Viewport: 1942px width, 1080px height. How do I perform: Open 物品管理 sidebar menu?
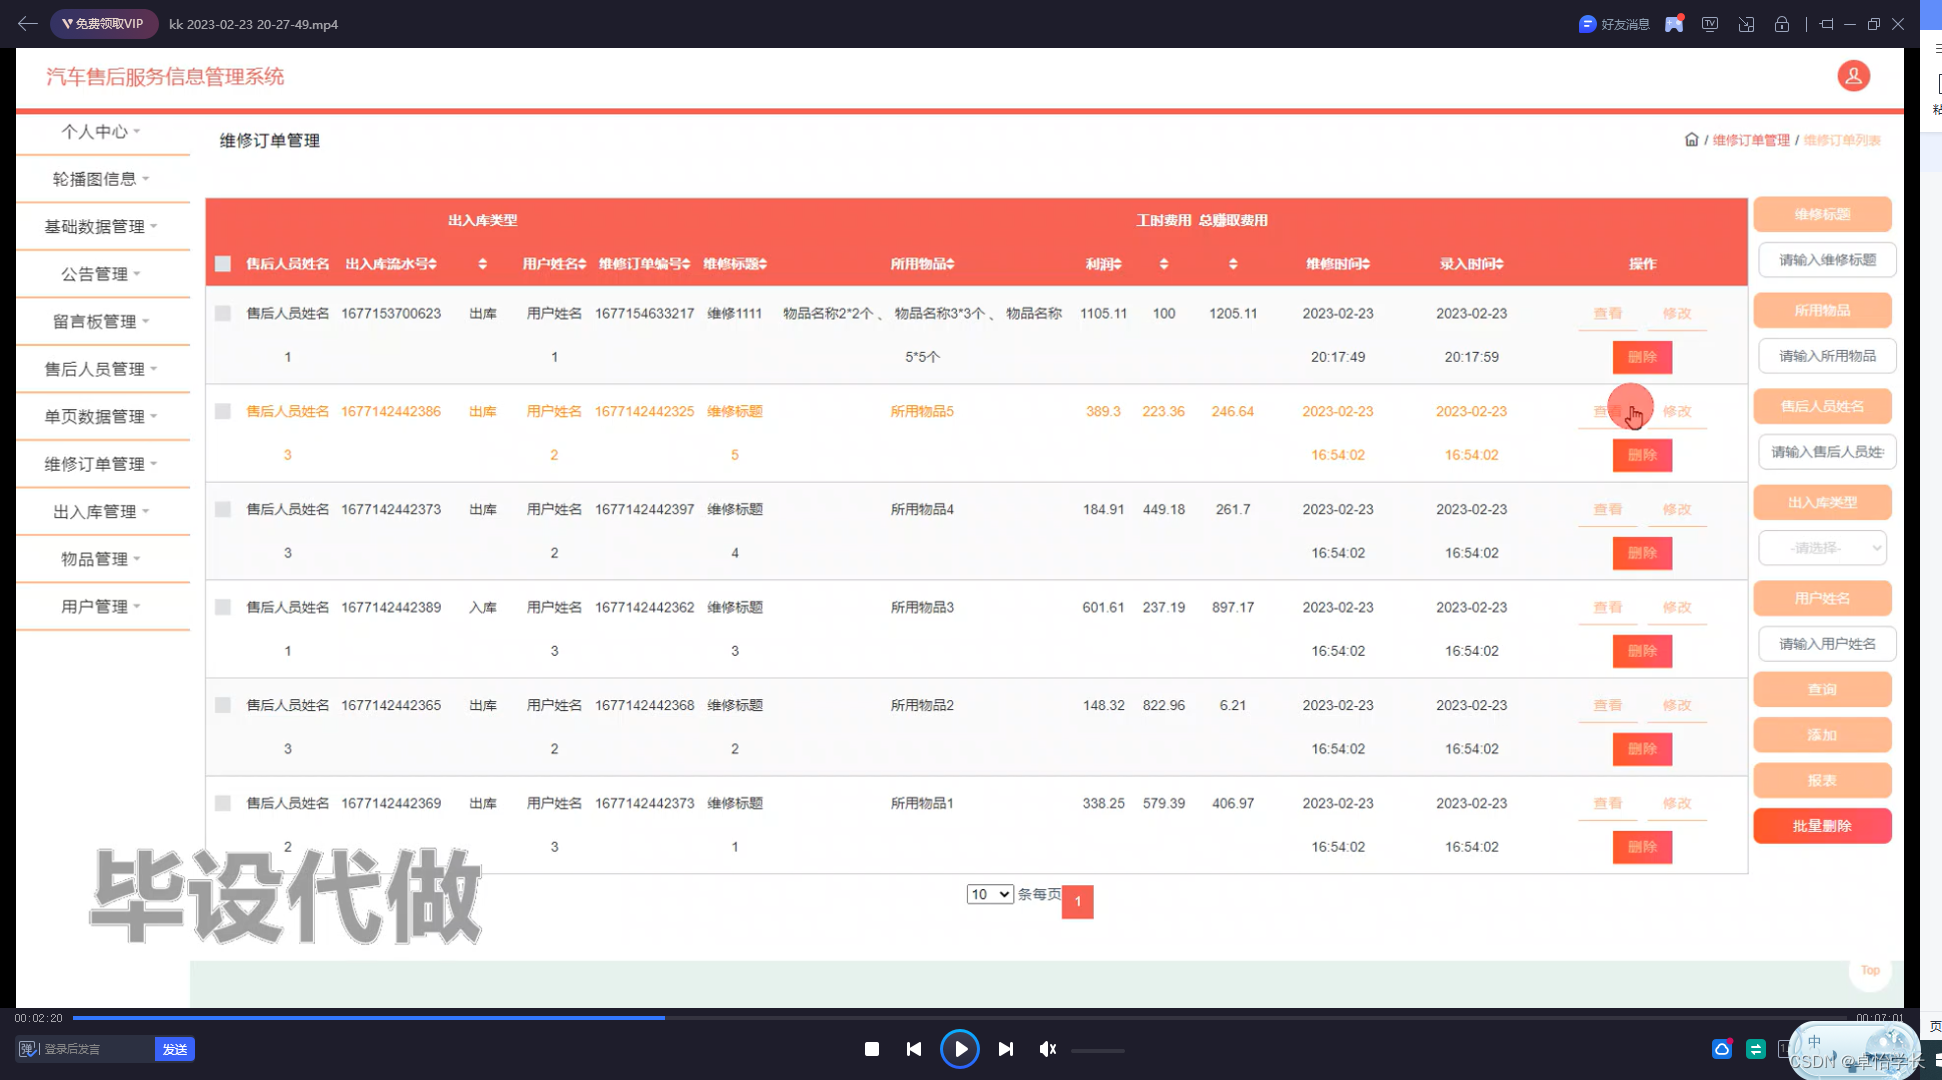pyautogui.click(x=102, y=559)
